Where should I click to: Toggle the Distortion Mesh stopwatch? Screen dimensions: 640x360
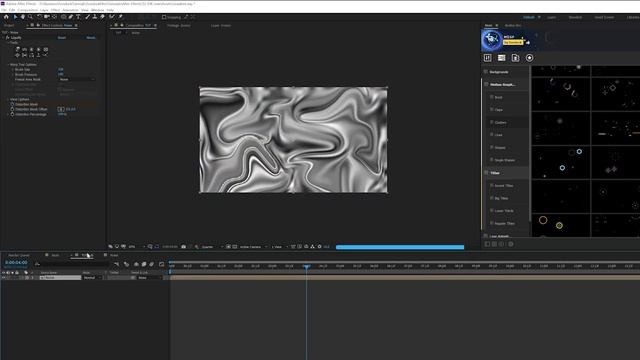(12, 104)
